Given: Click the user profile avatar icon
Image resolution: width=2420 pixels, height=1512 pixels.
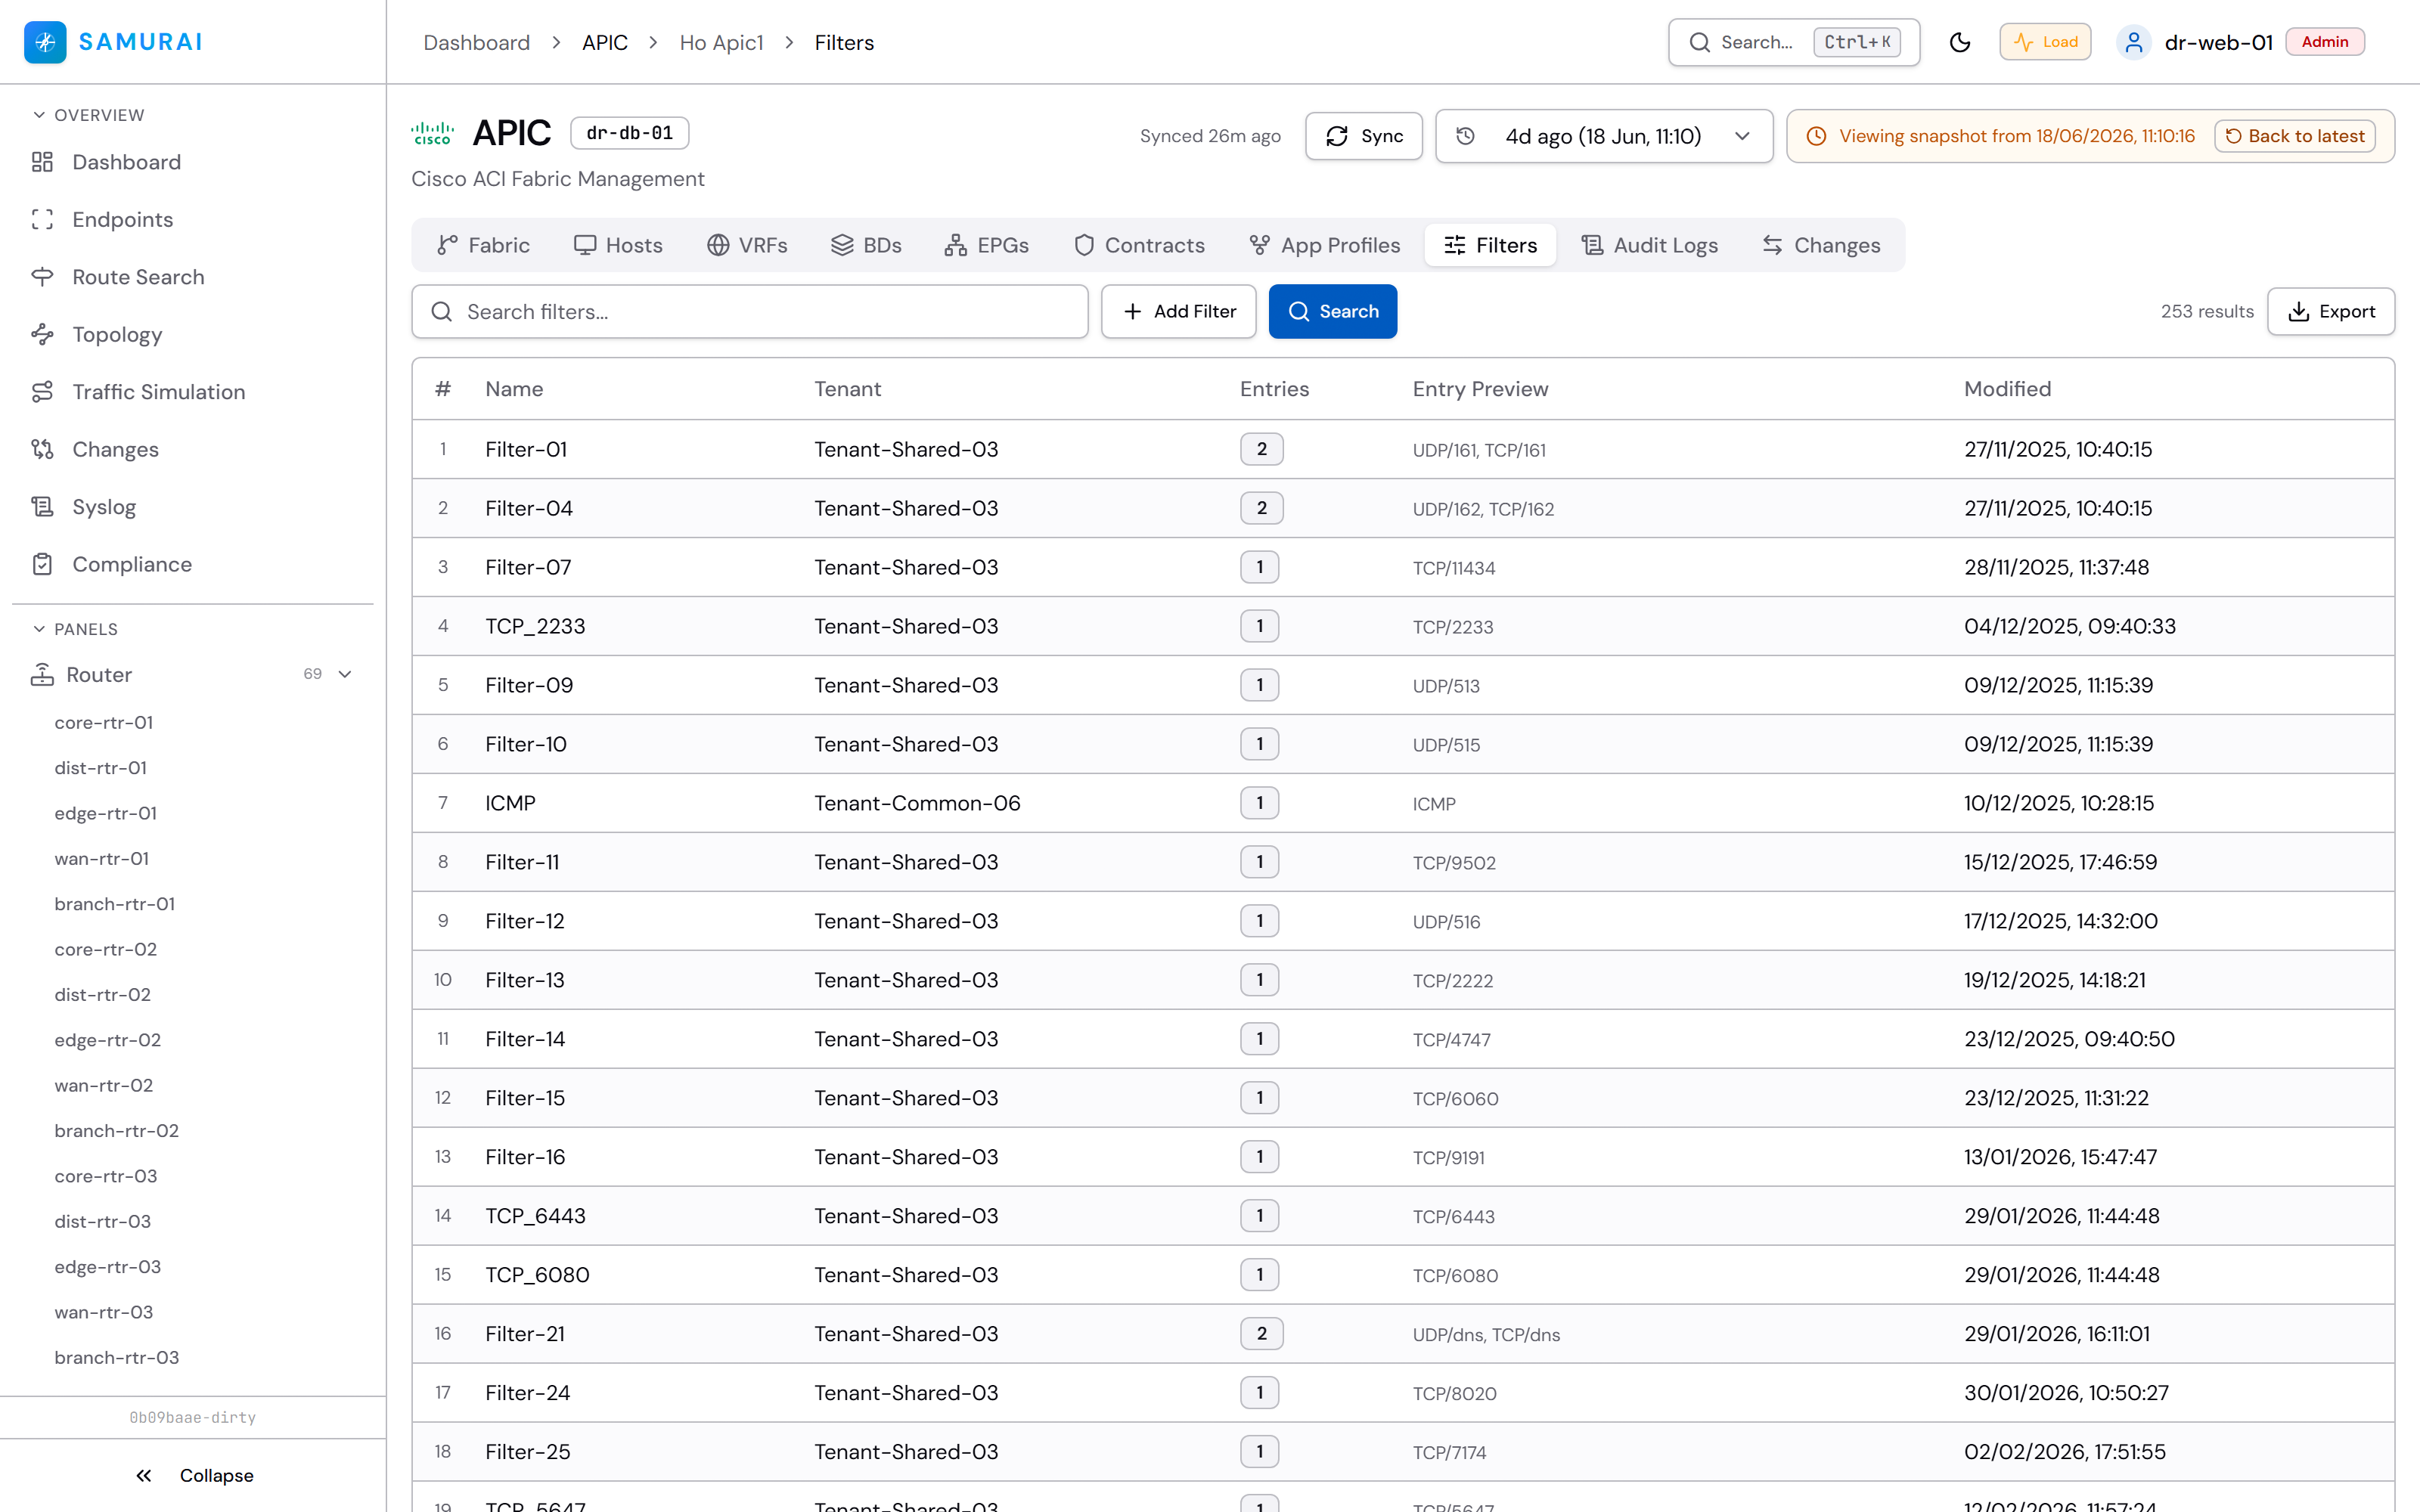Looking at the screenshot, I should (x=2133, y=42).
